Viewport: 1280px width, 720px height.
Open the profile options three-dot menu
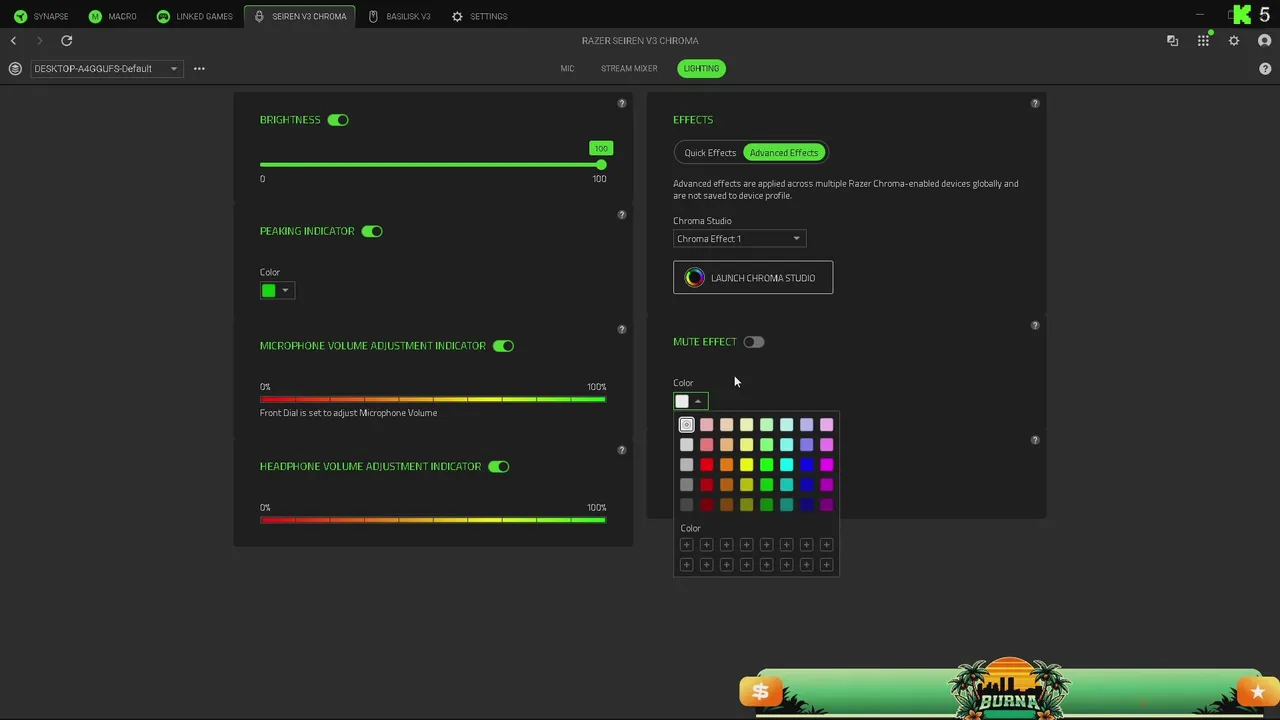click(199, 69)
